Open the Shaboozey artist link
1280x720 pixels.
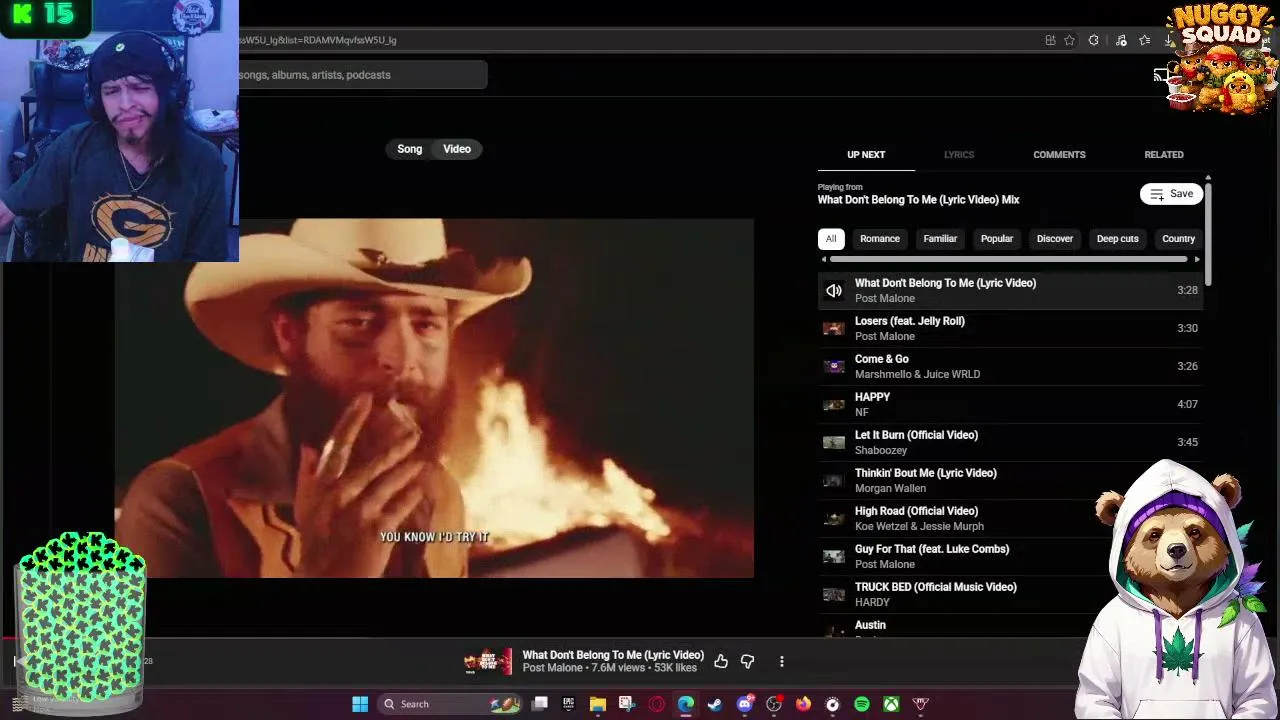881,450
